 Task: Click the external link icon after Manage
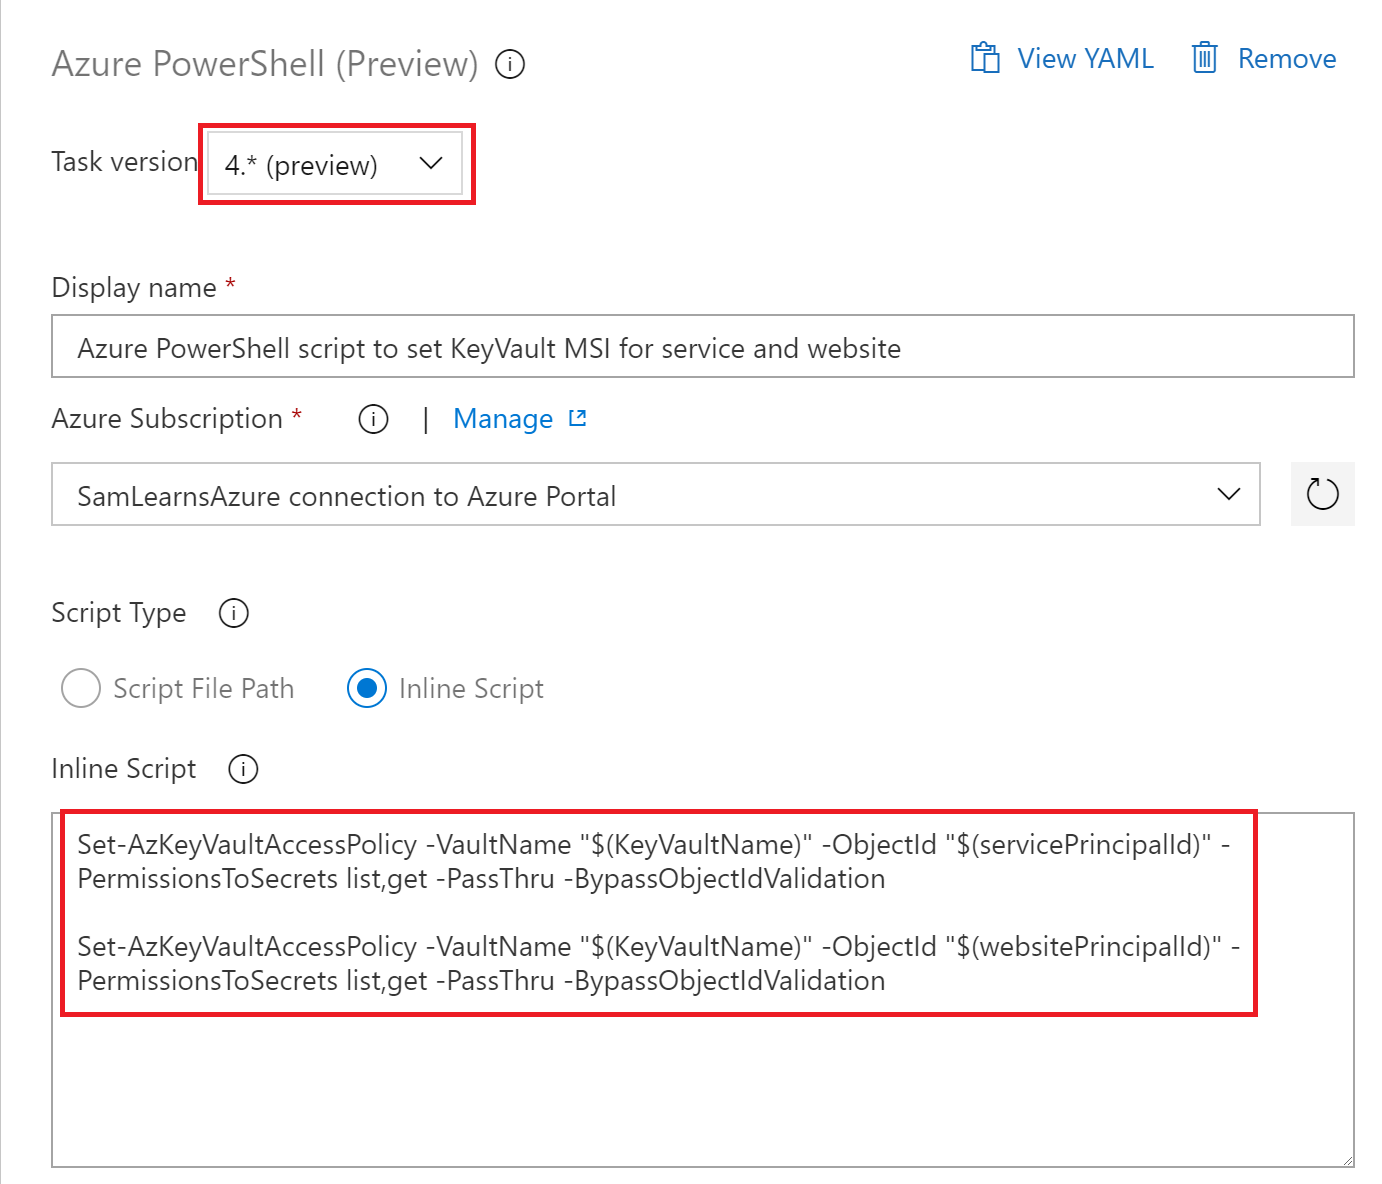(578, 418)
